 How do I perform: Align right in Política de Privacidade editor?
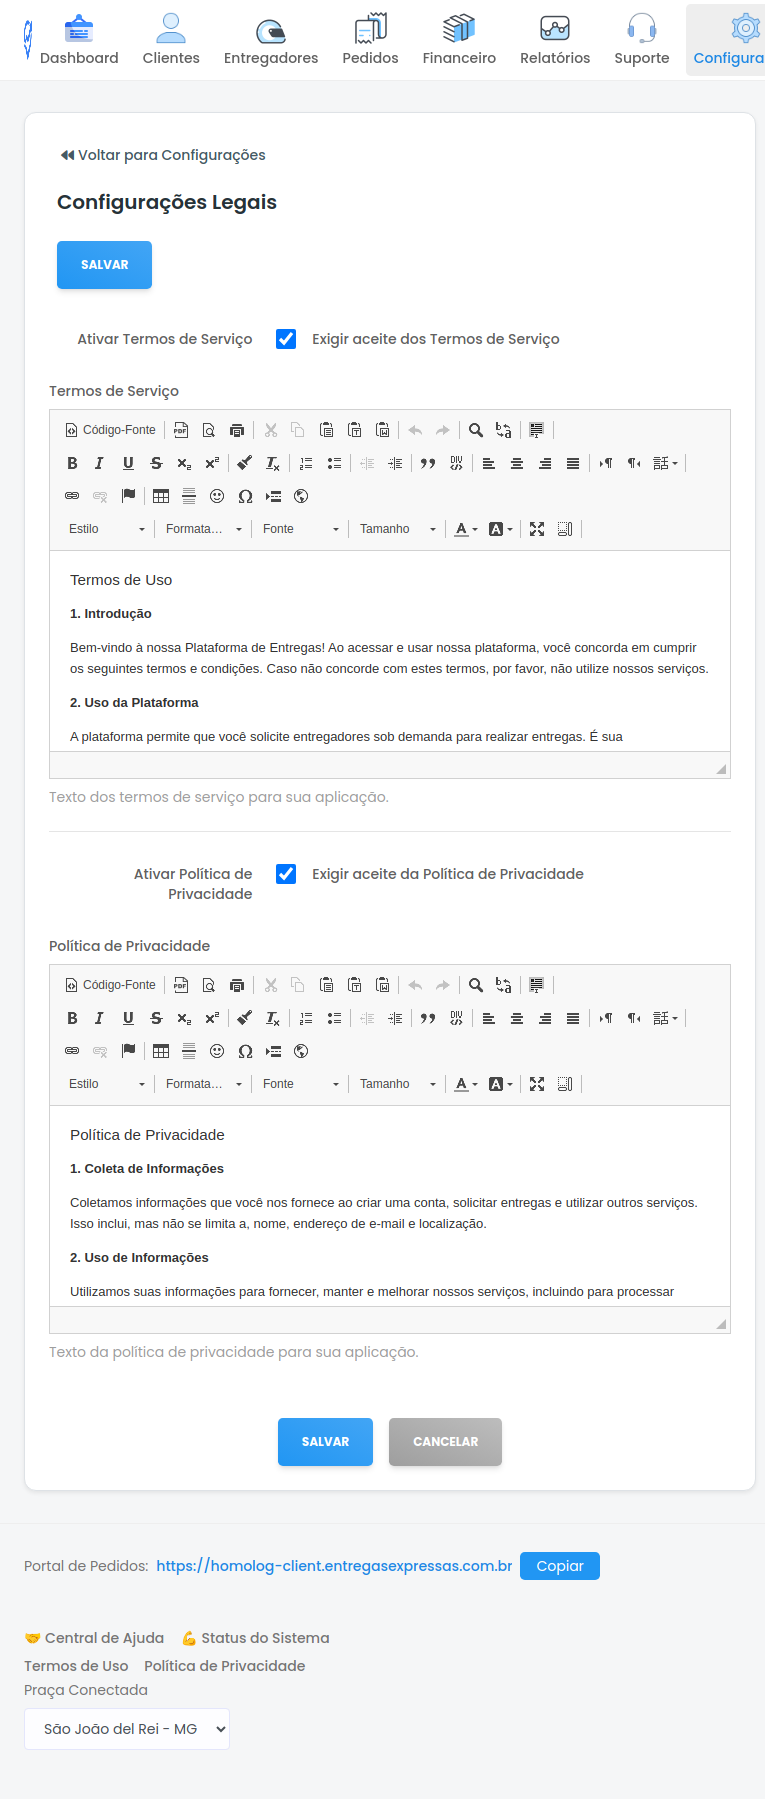coord(545,1018)
